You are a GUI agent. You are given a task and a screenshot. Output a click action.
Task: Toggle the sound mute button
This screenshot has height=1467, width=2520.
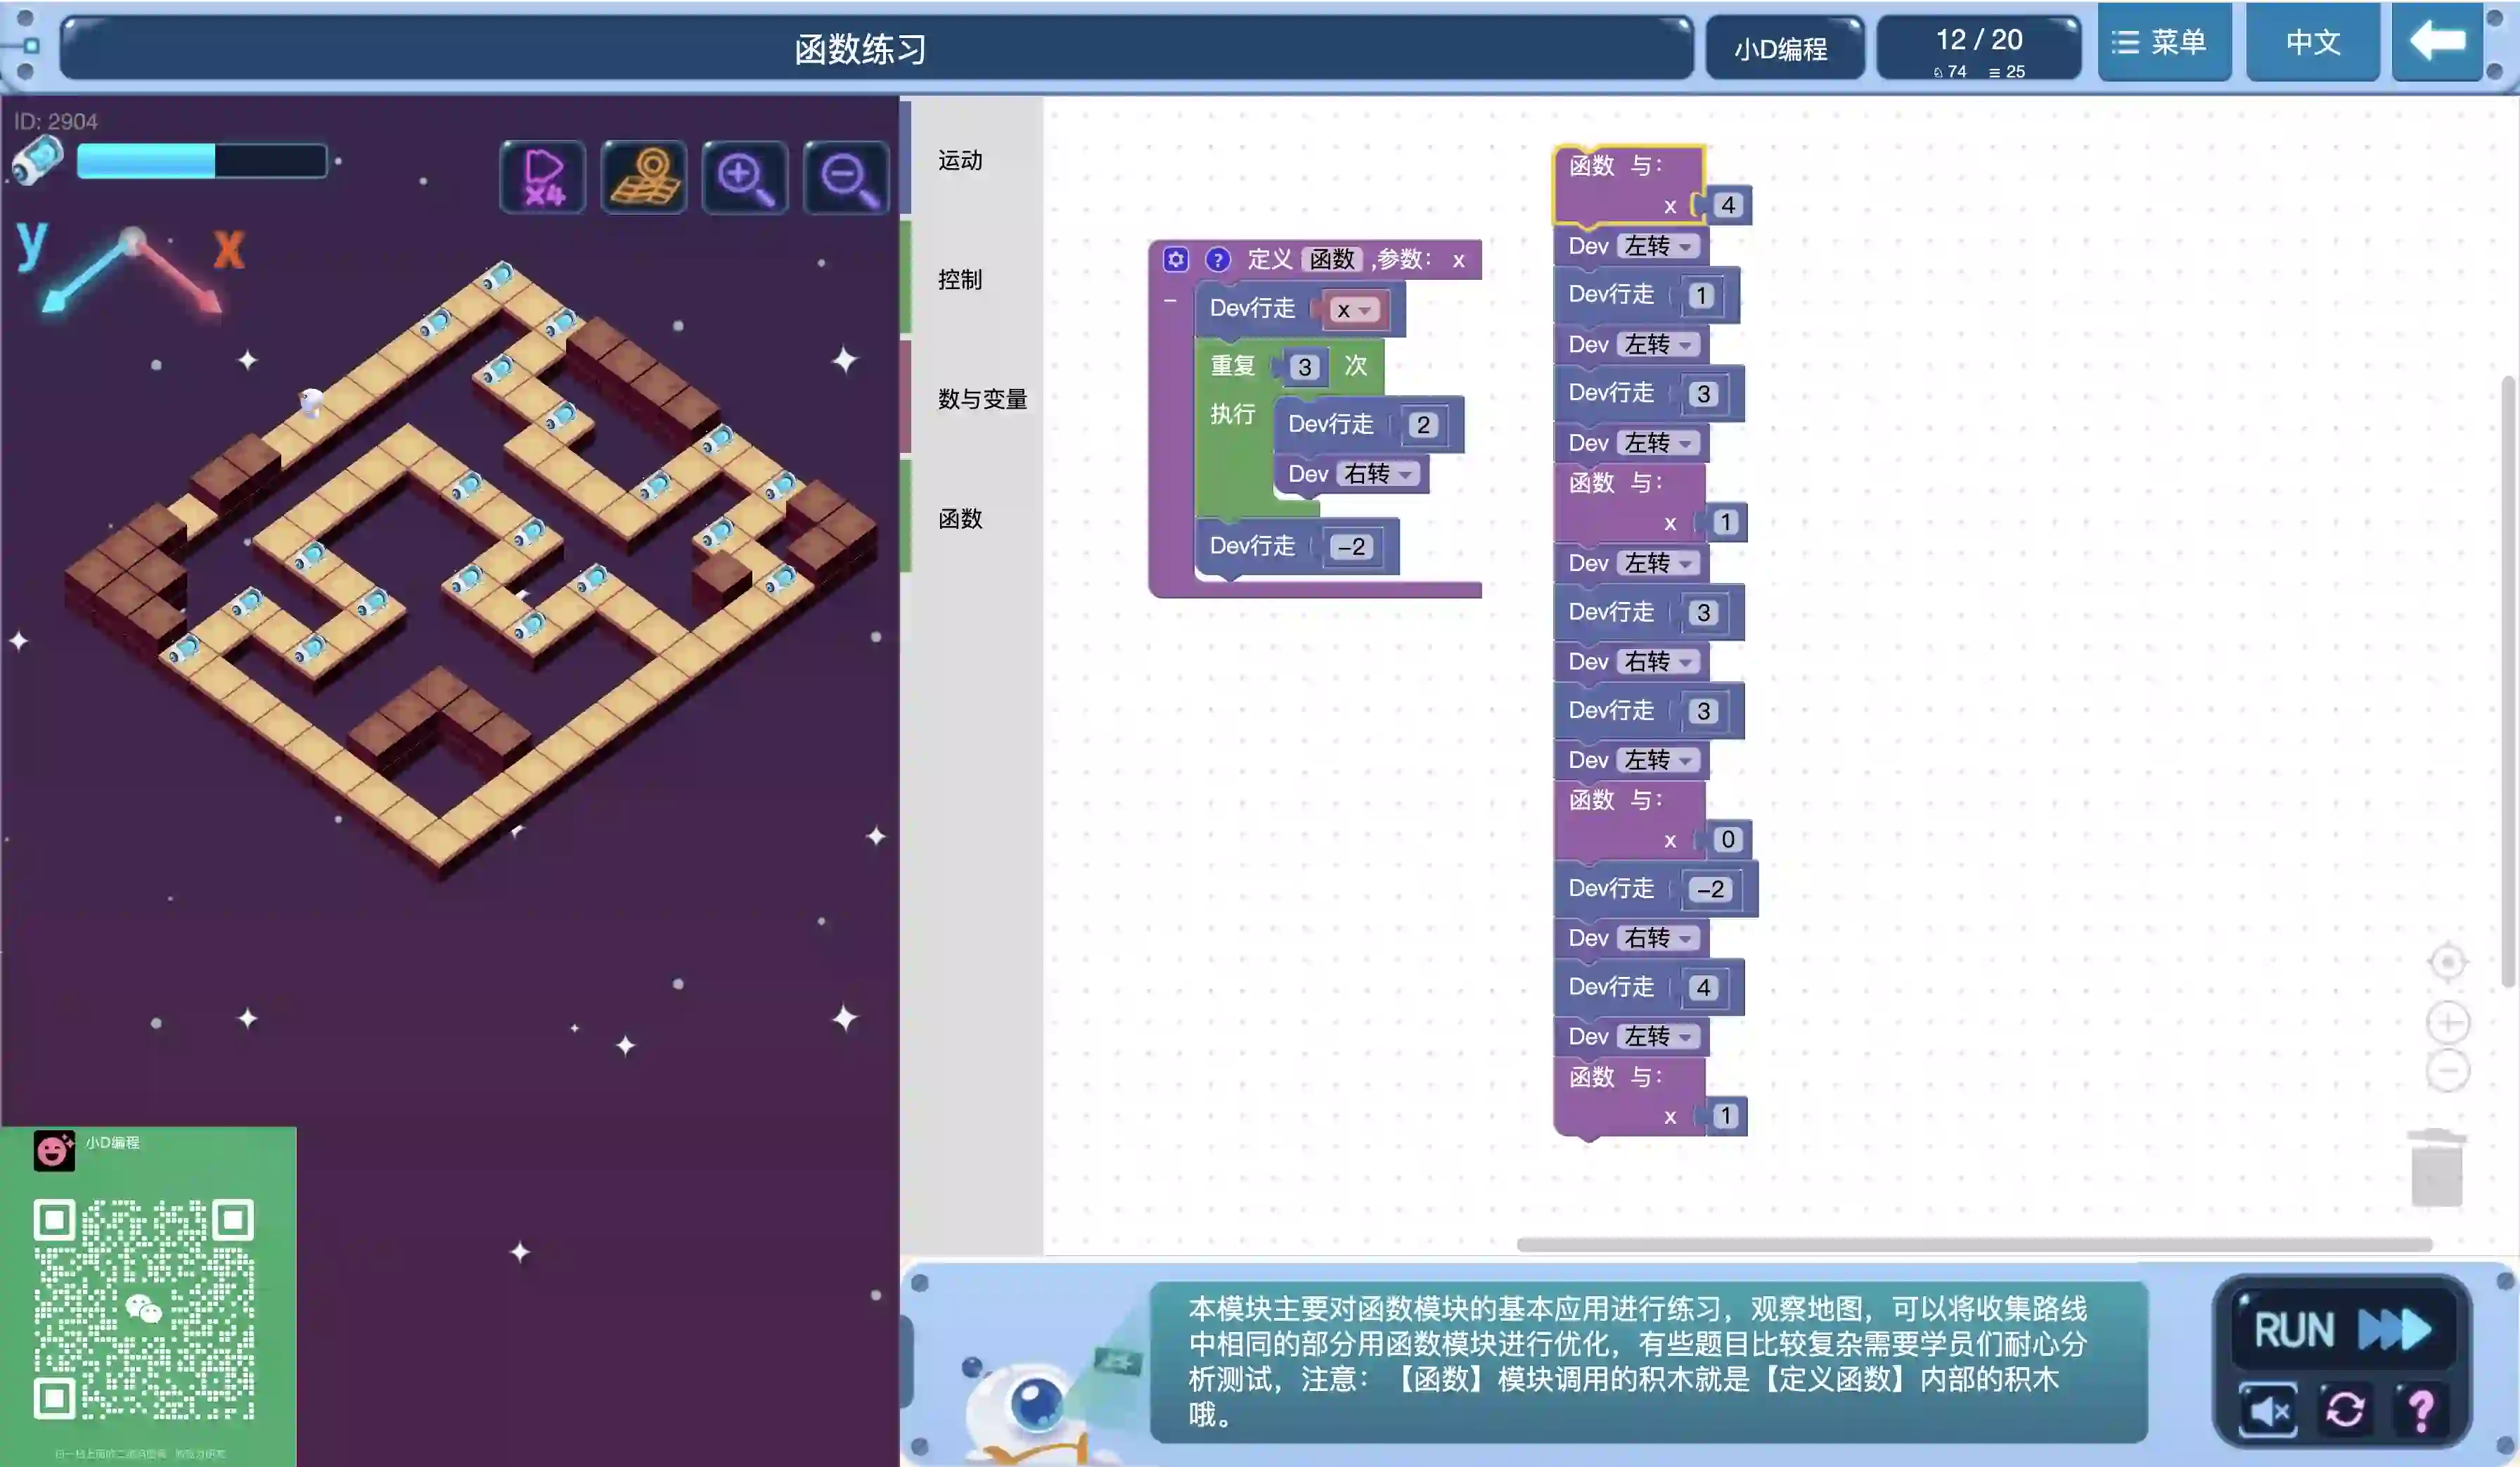point(2268,1410)
